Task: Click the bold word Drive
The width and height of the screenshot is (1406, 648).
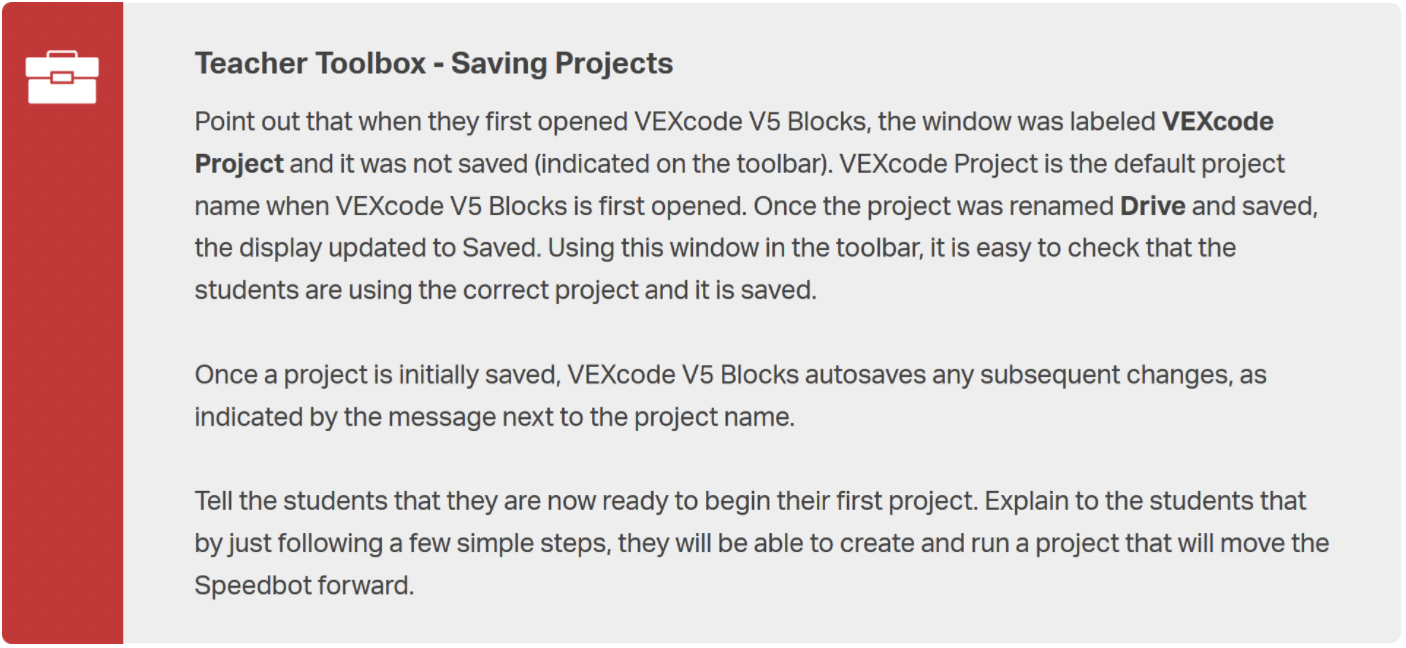Action: (1152, 206)
